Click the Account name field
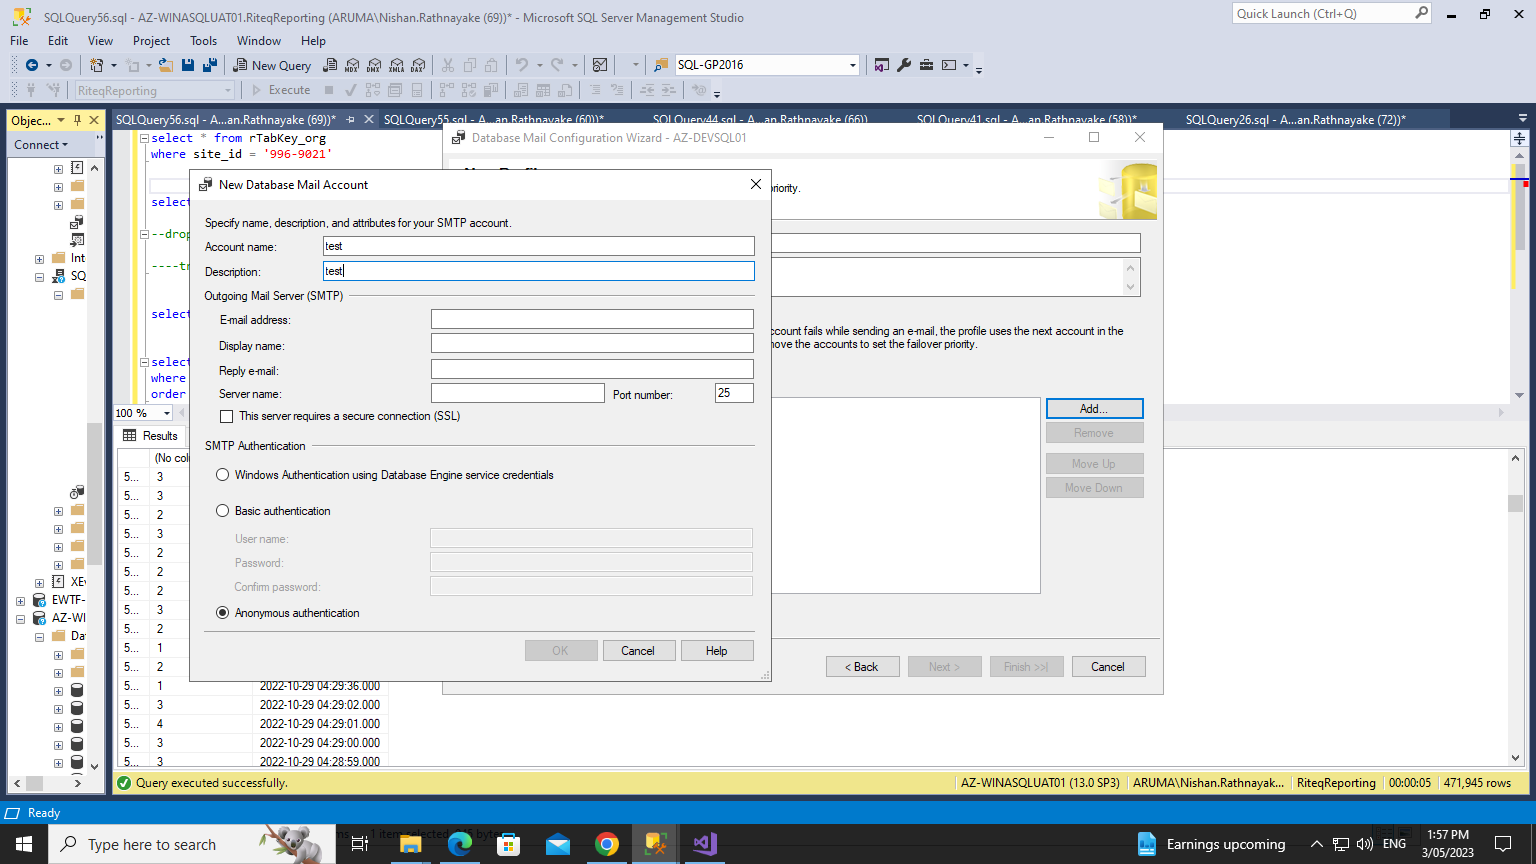The width and height of the screenshot is (1536, 864). tap(539, 246)
